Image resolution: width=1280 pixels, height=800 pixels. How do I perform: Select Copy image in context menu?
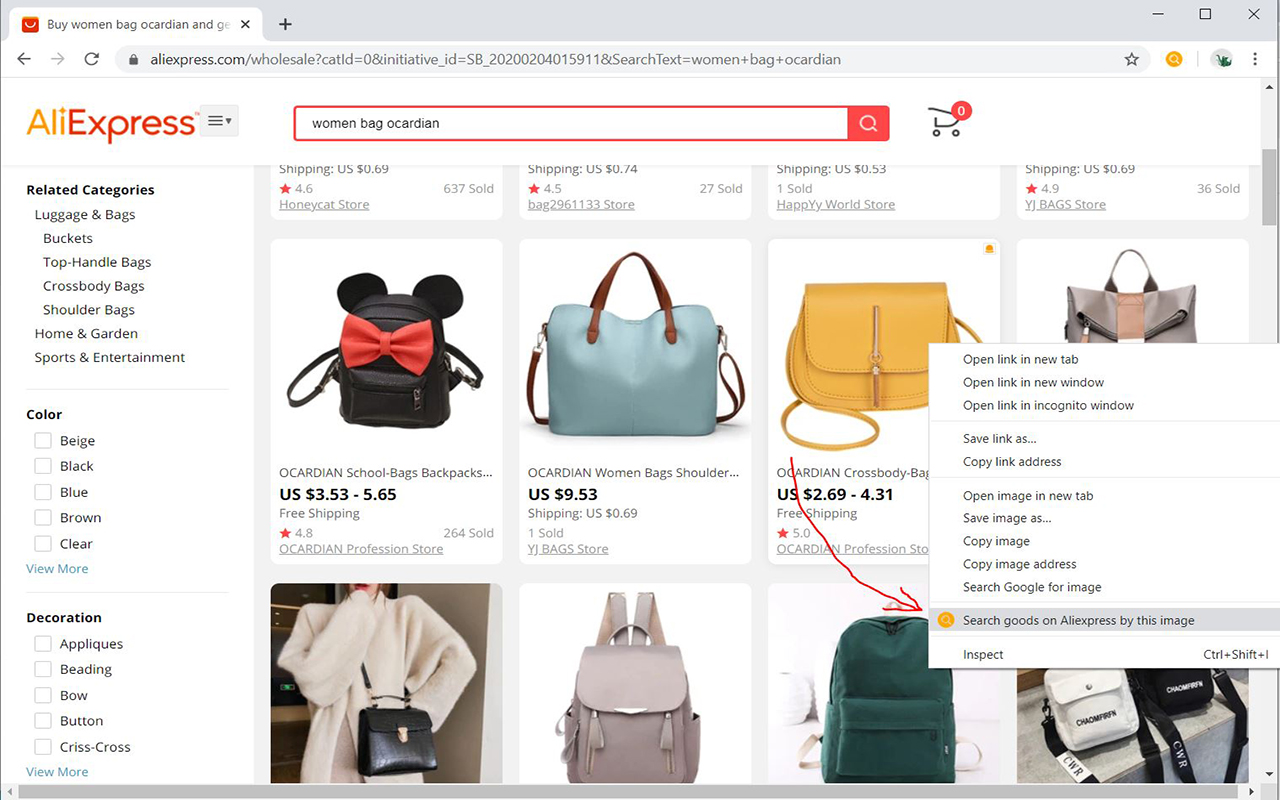[x=1104, y=541]
